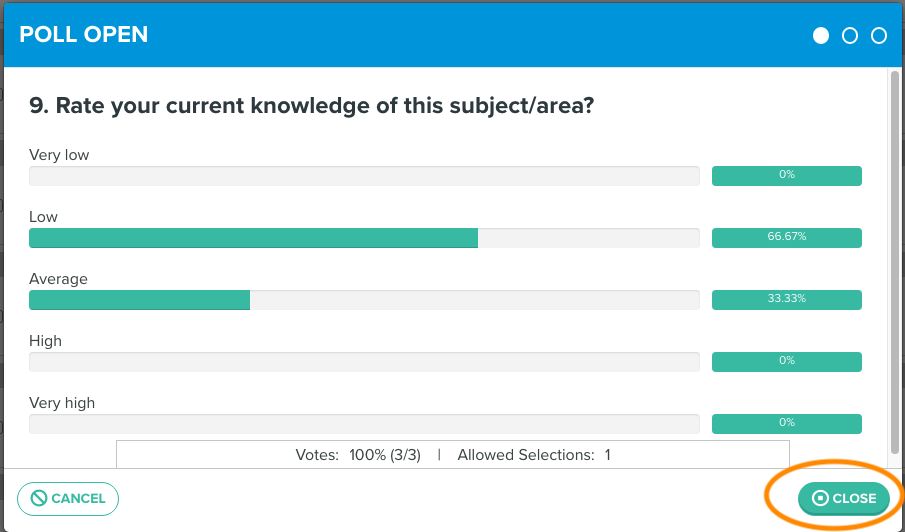Image resolution: width=905 pixels, height=532 pixels.
Task: Select the second hollow circle in header
Action: point(850,36)
